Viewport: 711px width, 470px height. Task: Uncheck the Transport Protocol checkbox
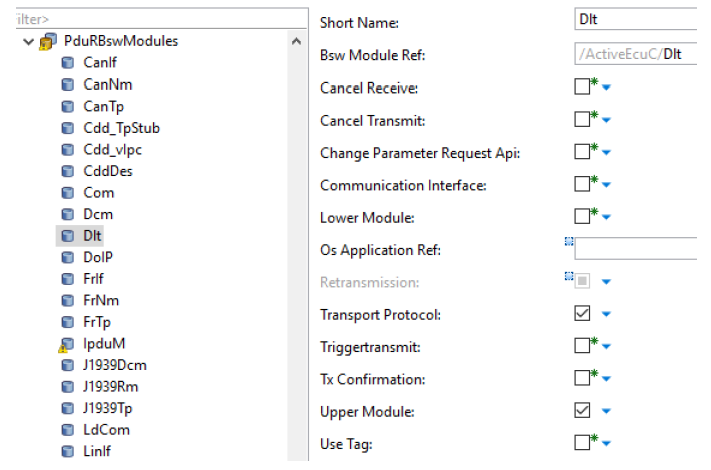[x=582, y=314]
